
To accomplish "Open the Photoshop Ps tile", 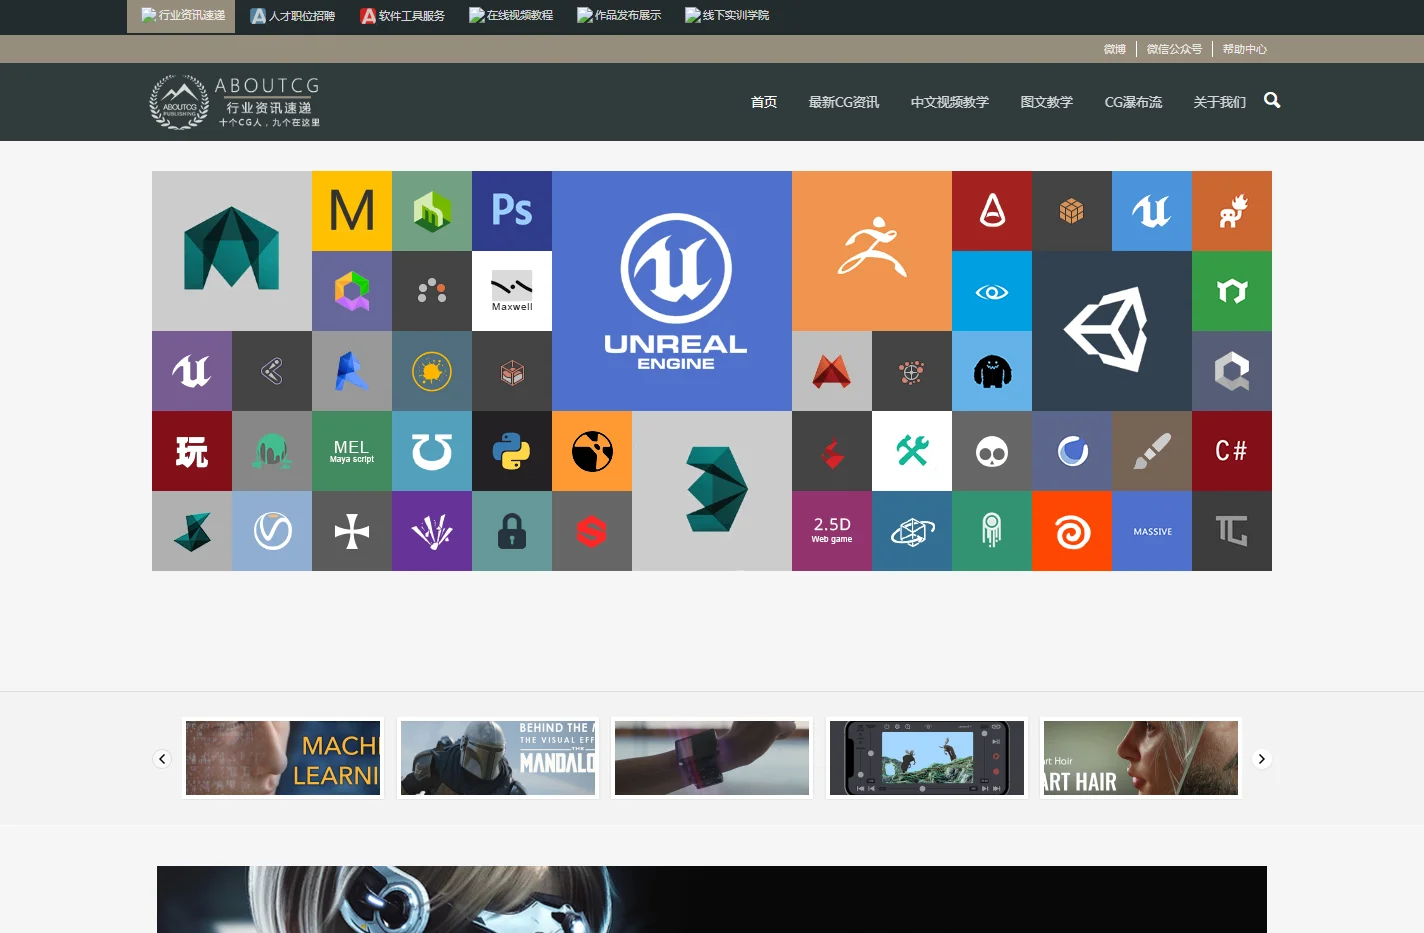I will (512, 211).
